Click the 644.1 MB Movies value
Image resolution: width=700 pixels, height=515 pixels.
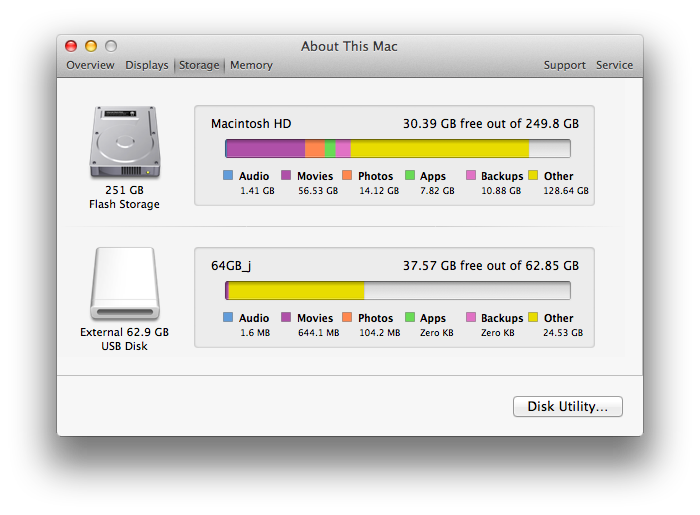[319, 333]
